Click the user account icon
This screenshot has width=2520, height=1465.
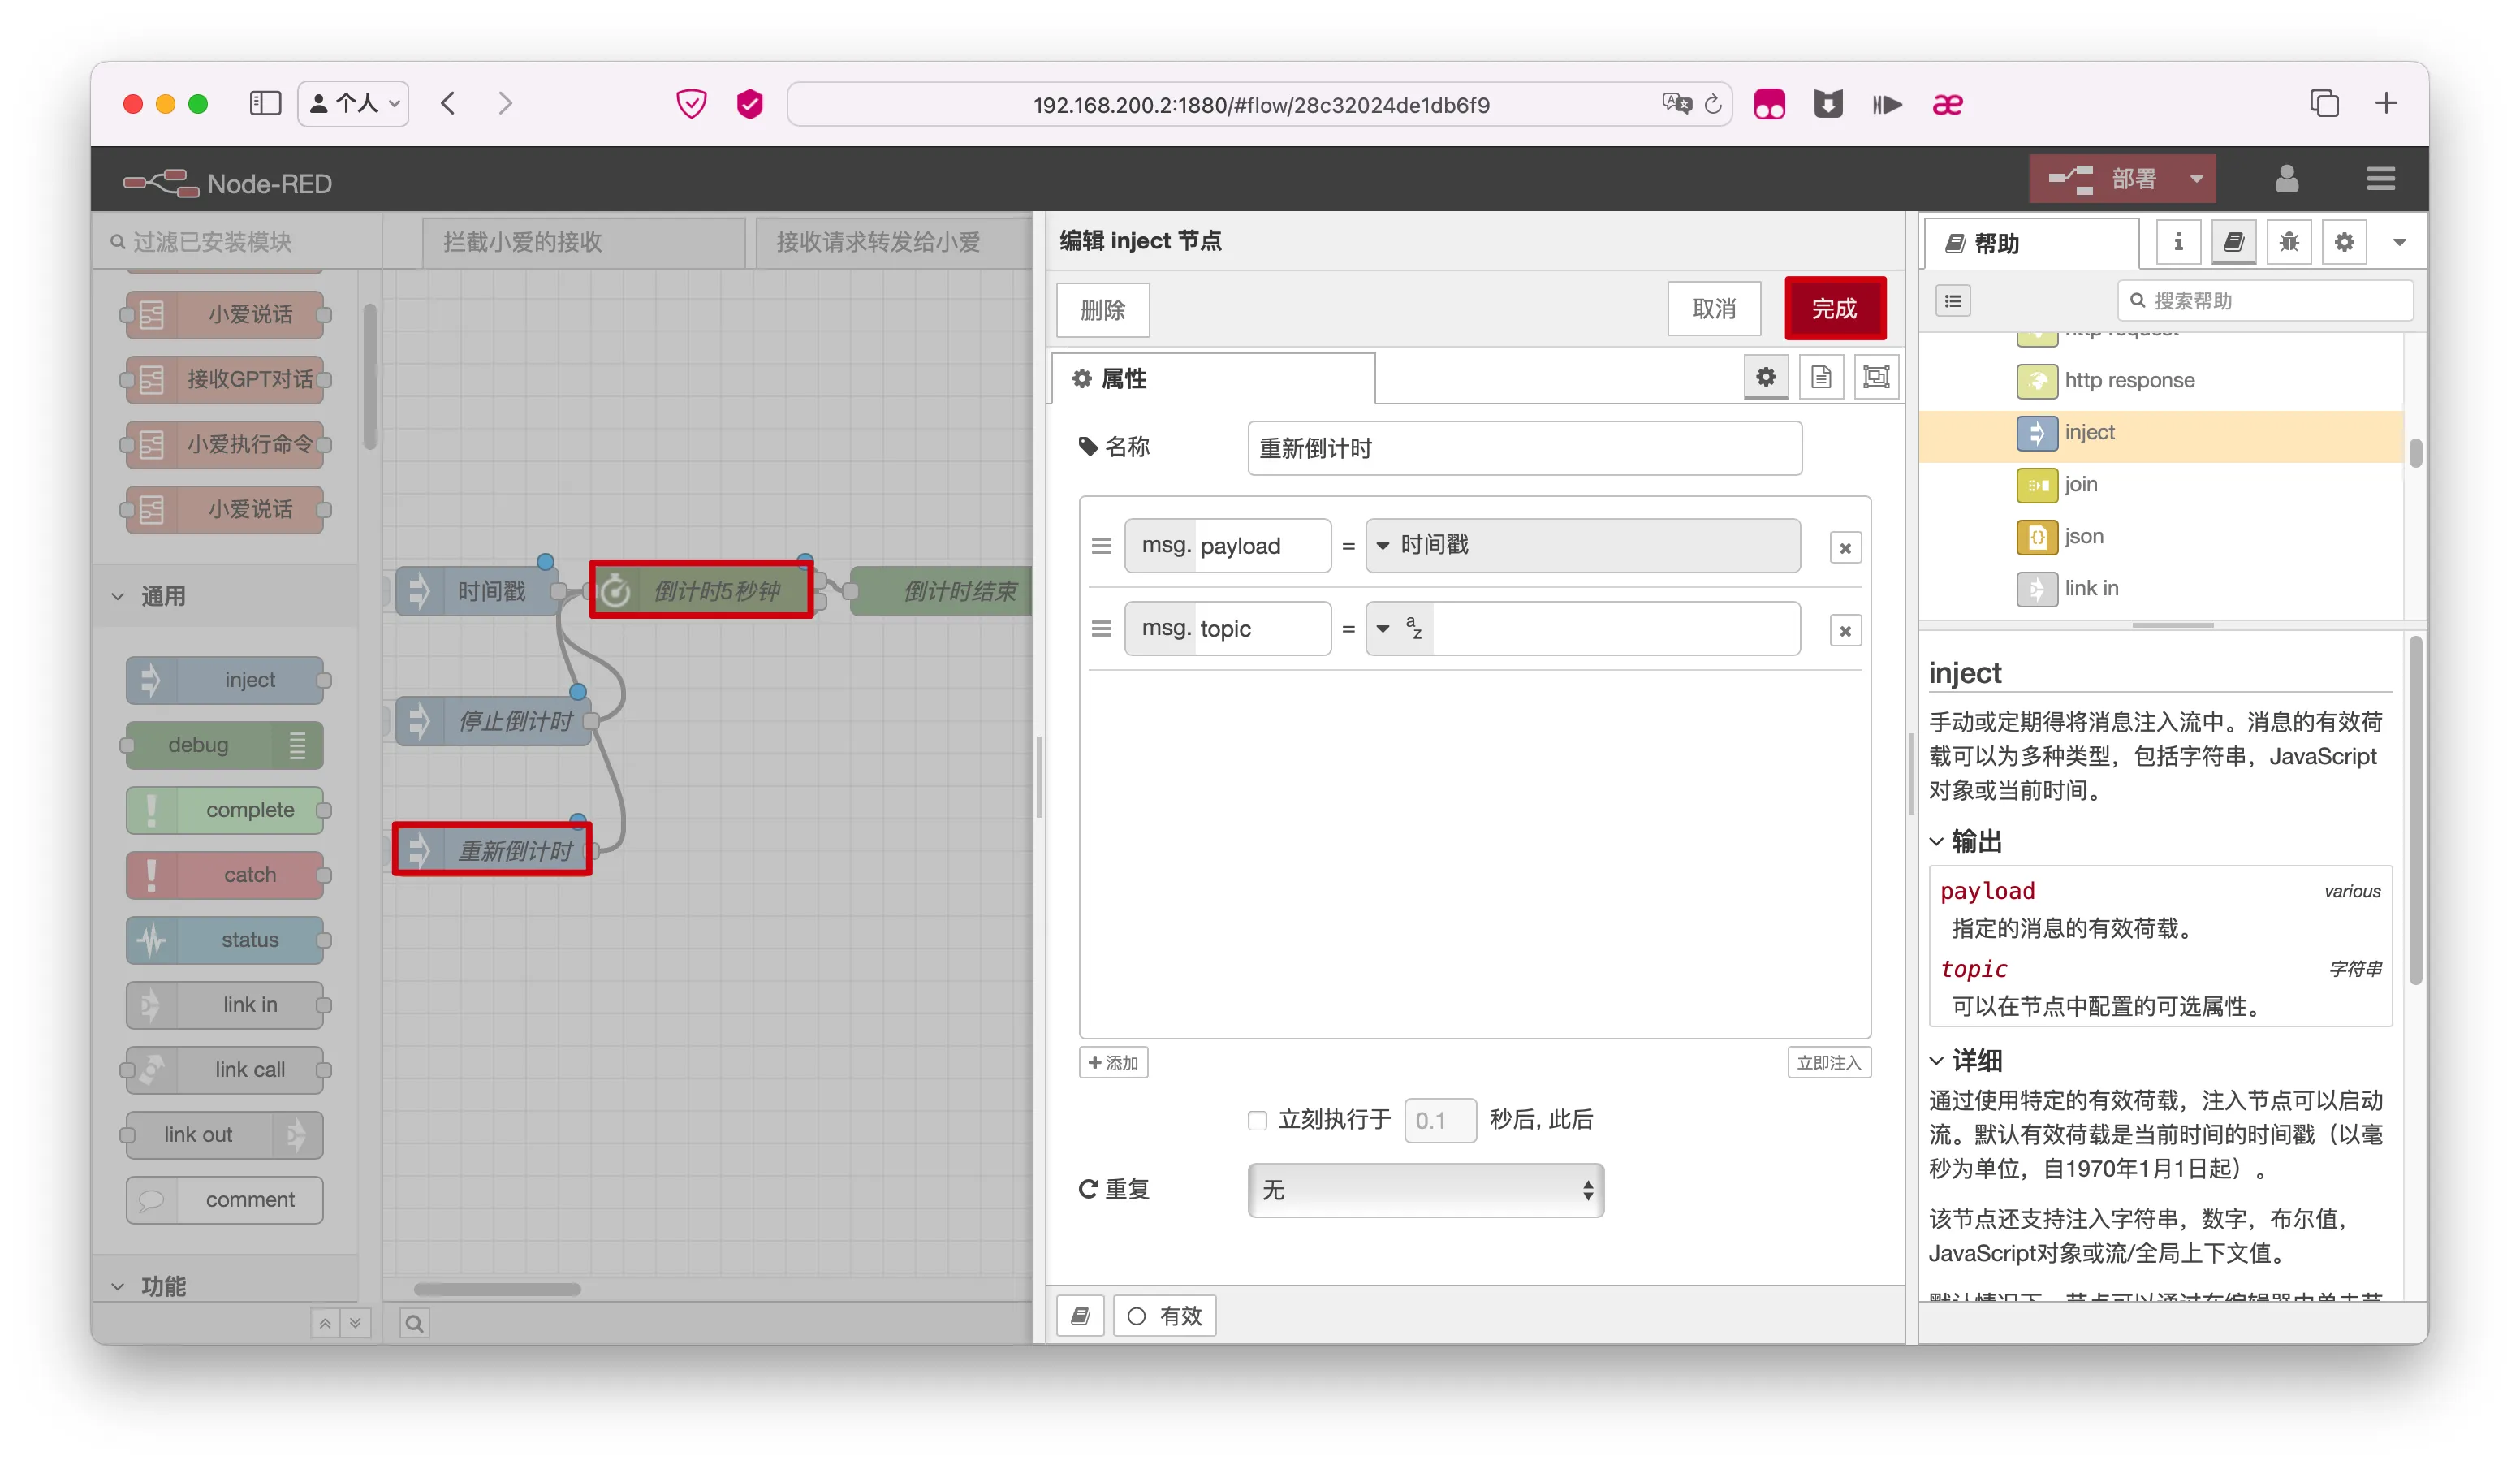[x=2286, y=180]
